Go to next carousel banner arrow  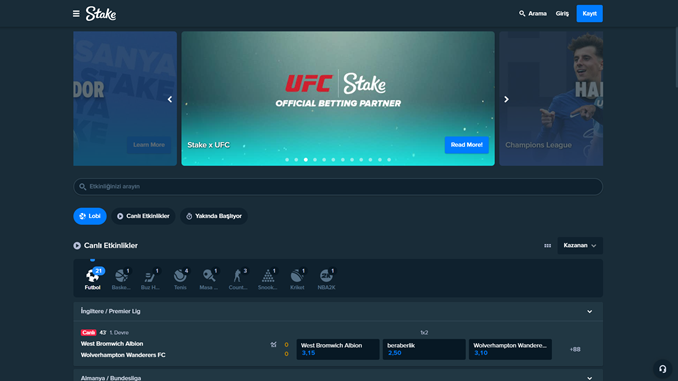coord(506,99)
